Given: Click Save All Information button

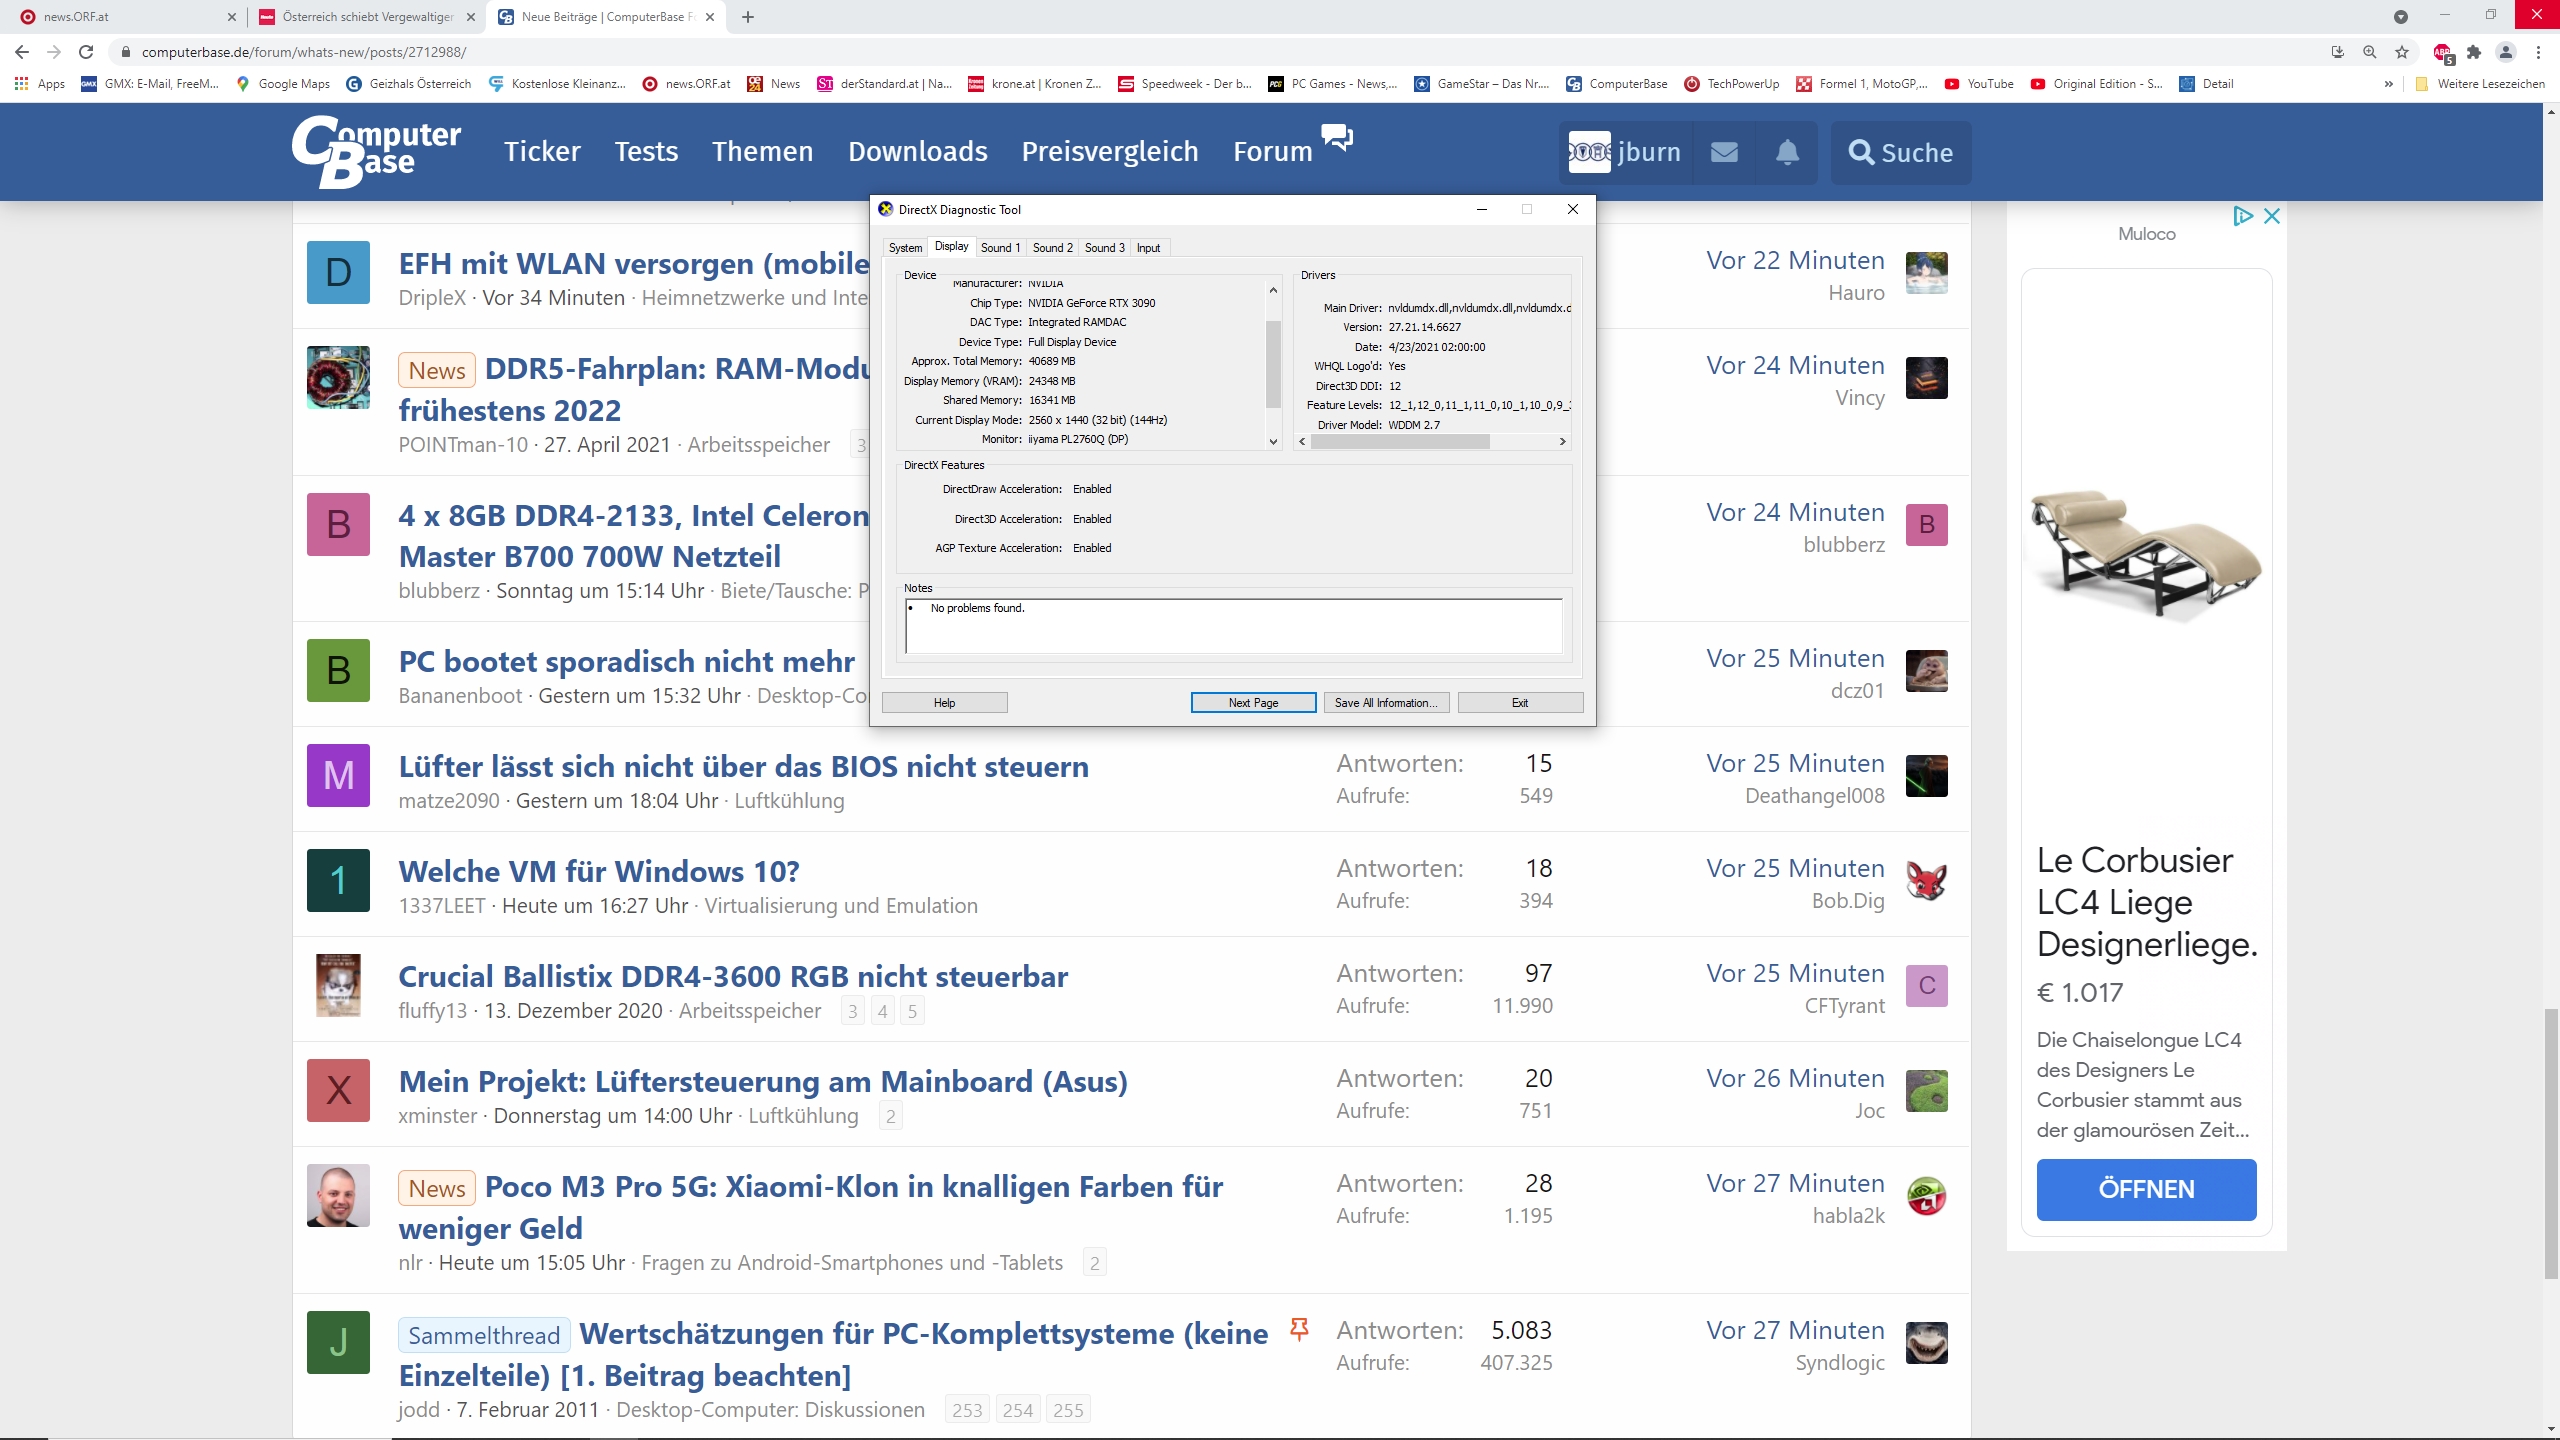Looking at the screenshot, I should click(x=1386, y=703).
